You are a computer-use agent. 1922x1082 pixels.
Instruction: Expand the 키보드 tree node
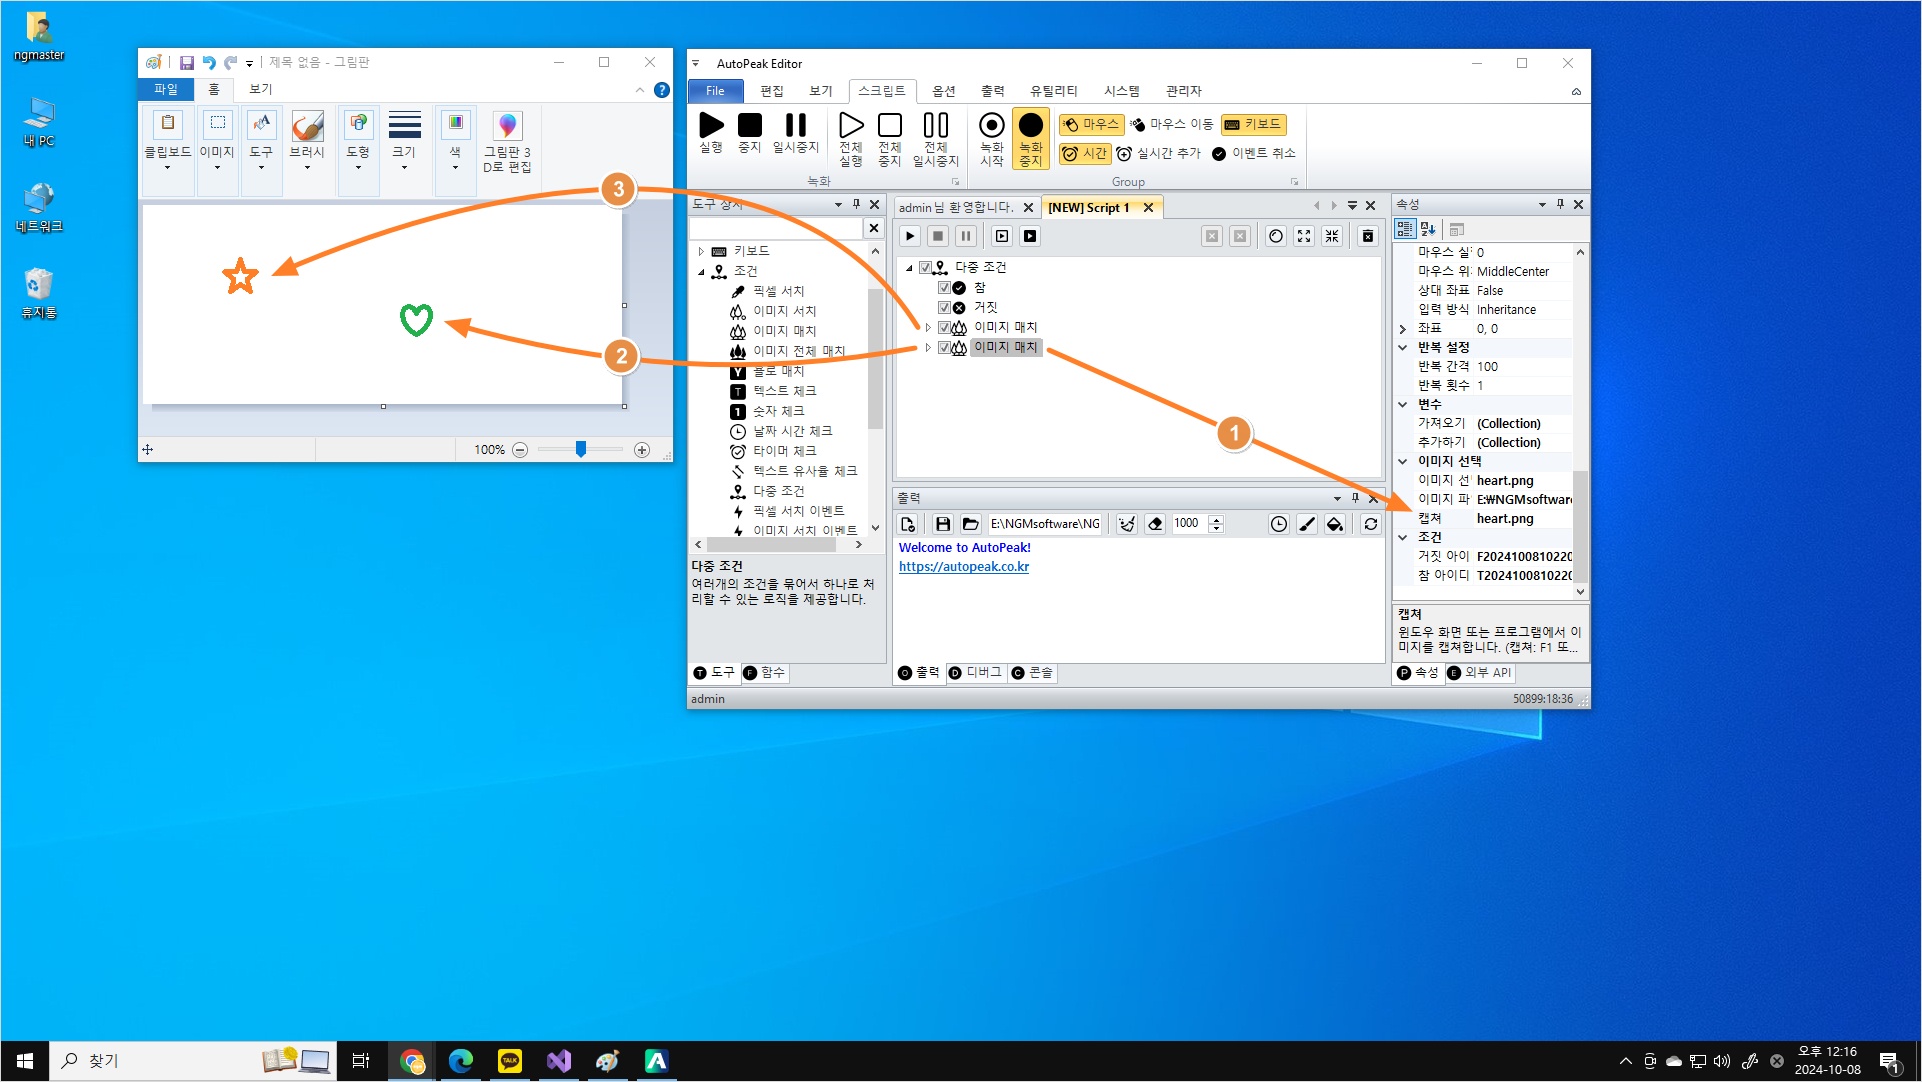(701, 251)
